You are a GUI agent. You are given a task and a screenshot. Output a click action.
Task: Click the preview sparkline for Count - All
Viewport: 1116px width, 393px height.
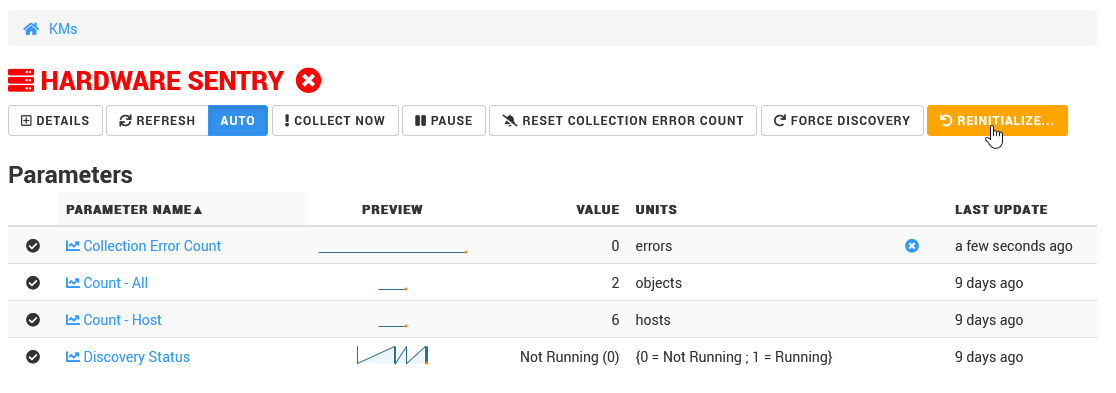(x=392, y=288)
